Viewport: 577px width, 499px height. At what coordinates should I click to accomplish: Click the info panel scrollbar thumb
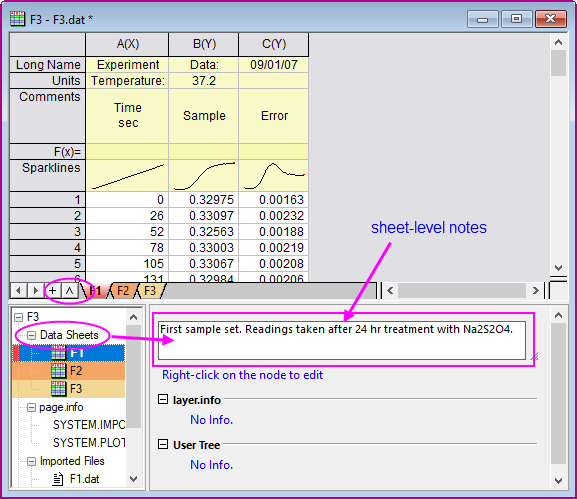pos(558,393)
